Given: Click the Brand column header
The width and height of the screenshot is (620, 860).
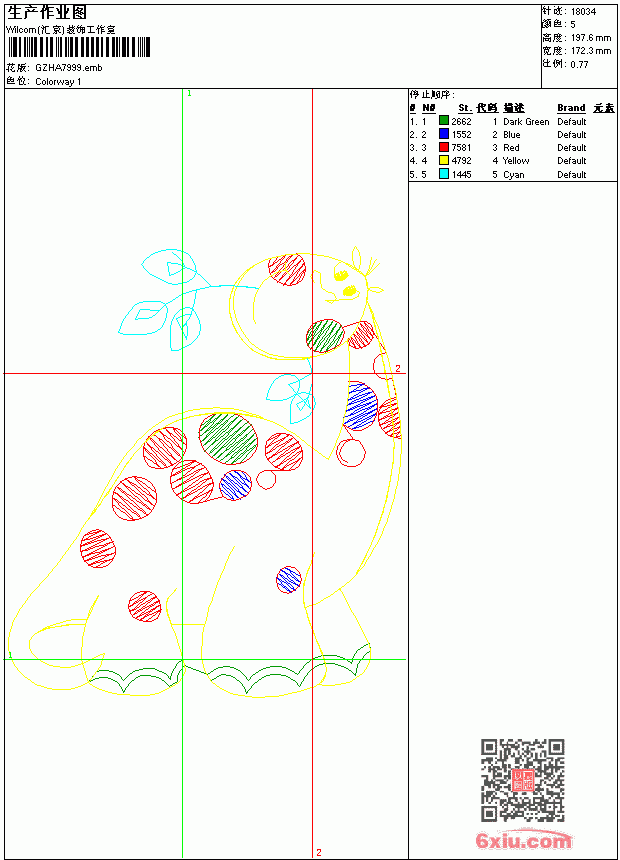Looking at the screenshot, I should (571, 108).
